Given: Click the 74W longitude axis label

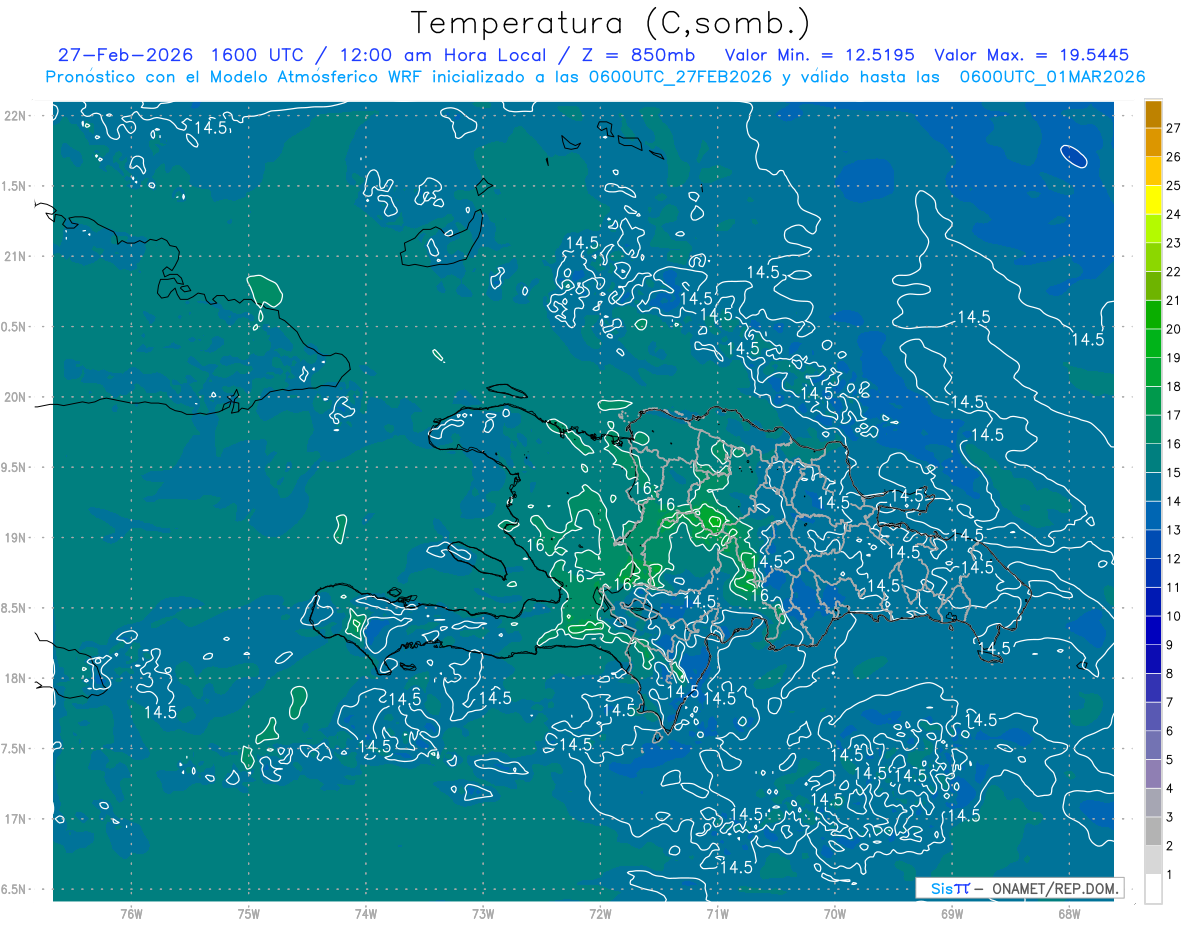Looking at the screenshot, I should click(366, 914).
